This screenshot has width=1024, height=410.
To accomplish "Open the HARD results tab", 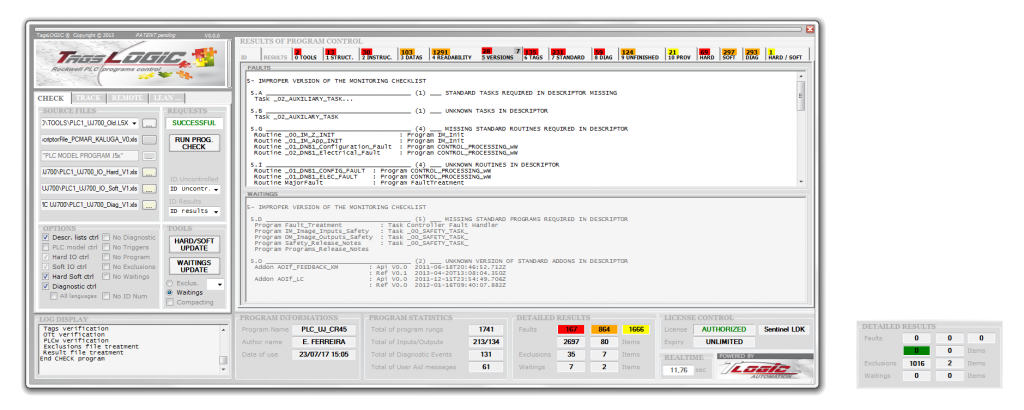I will (707, 55).
